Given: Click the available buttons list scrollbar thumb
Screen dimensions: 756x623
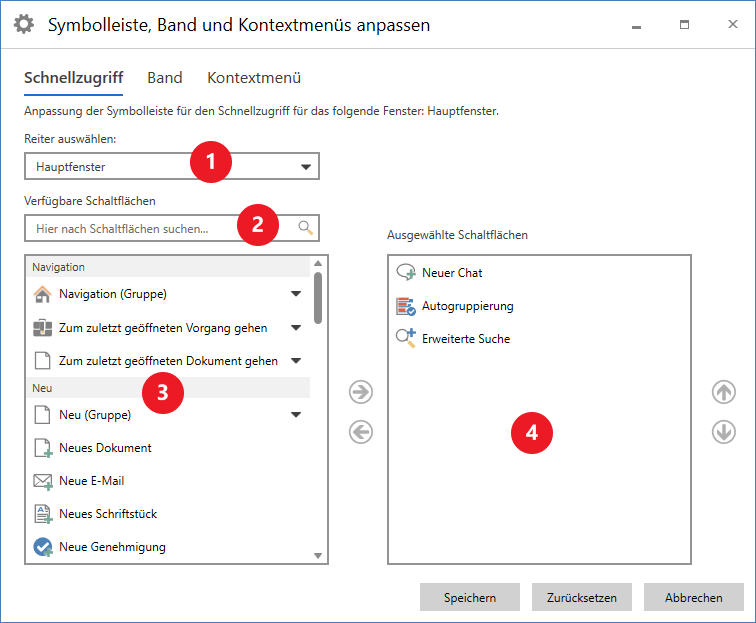Looking at the screenshot, I should click(x=318, y=298).
